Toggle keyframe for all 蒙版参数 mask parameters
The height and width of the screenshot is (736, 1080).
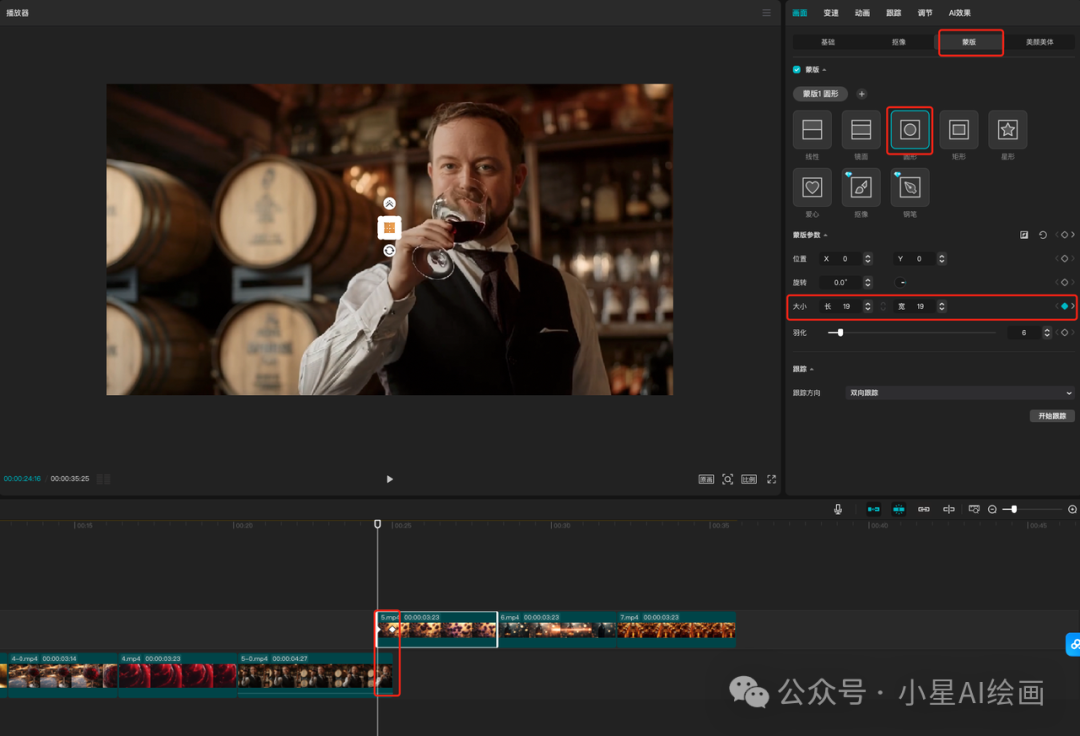1064,235
